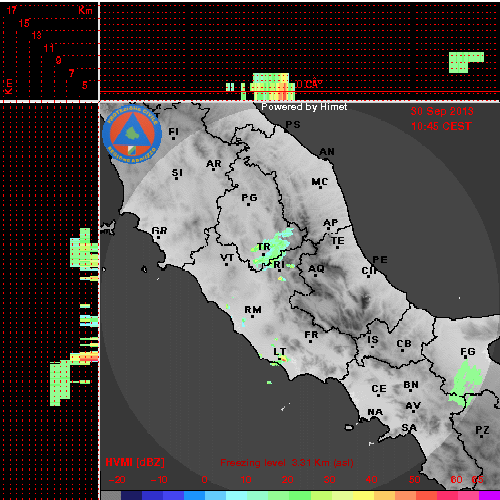Click the 15 km height axis label

point(24,23)
